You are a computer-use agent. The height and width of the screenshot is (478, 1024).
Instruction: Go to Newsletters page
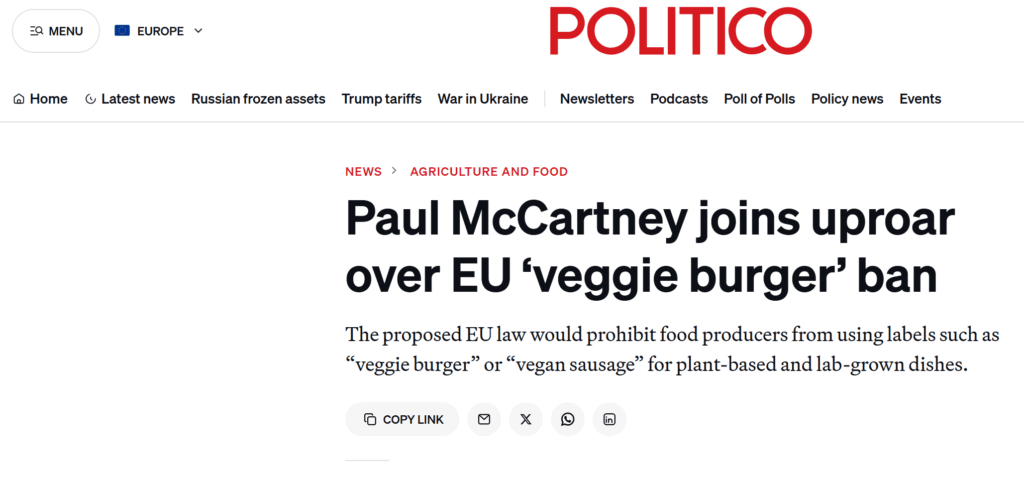pyautogui.click(x=596, y=99)
